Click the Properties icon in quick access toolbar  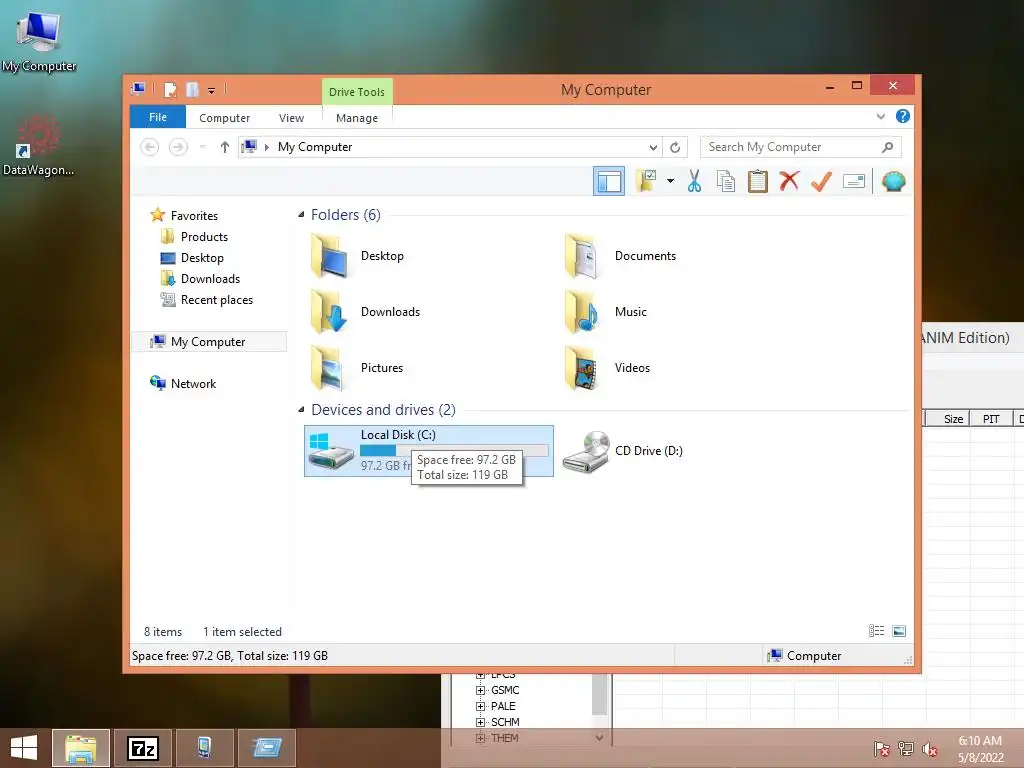(x=170, y=89)
